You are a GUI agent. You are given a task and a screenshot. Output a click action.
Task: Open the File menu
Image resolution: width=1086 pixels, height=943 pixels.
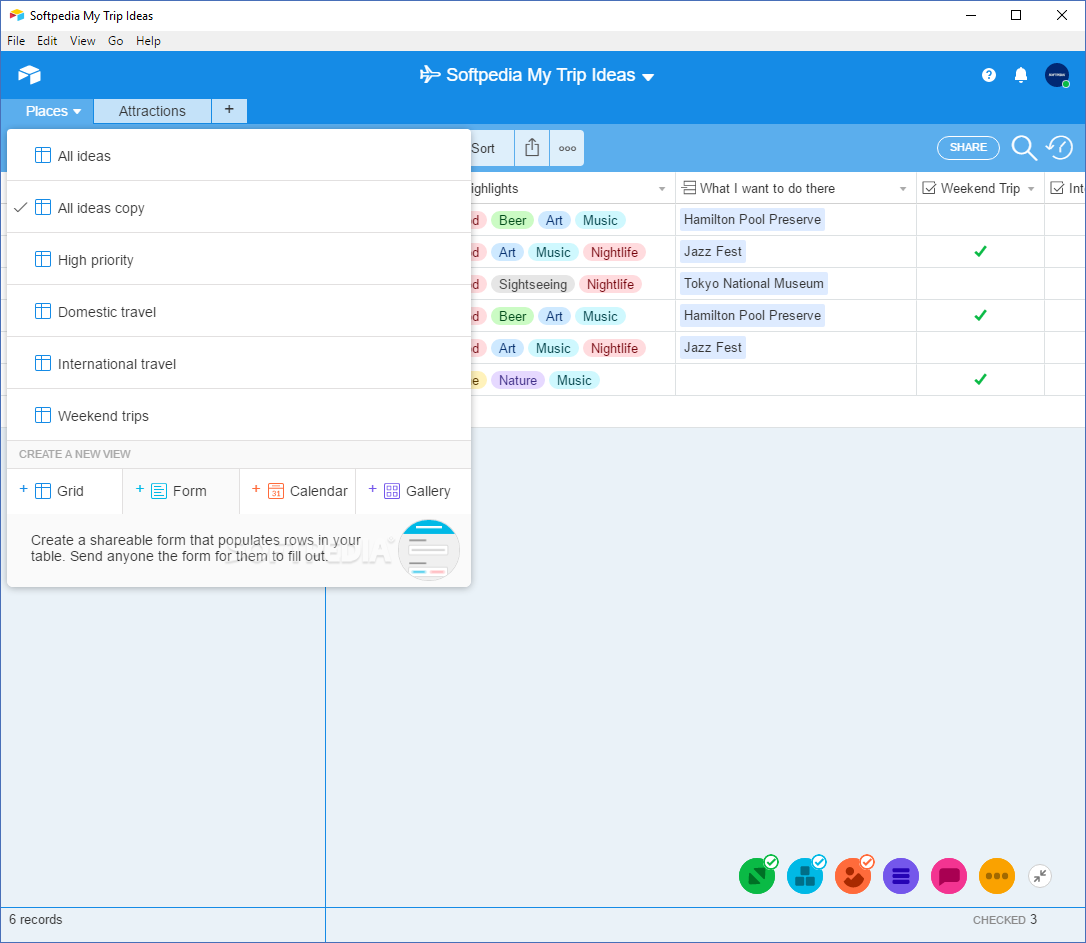click(16, 41)
